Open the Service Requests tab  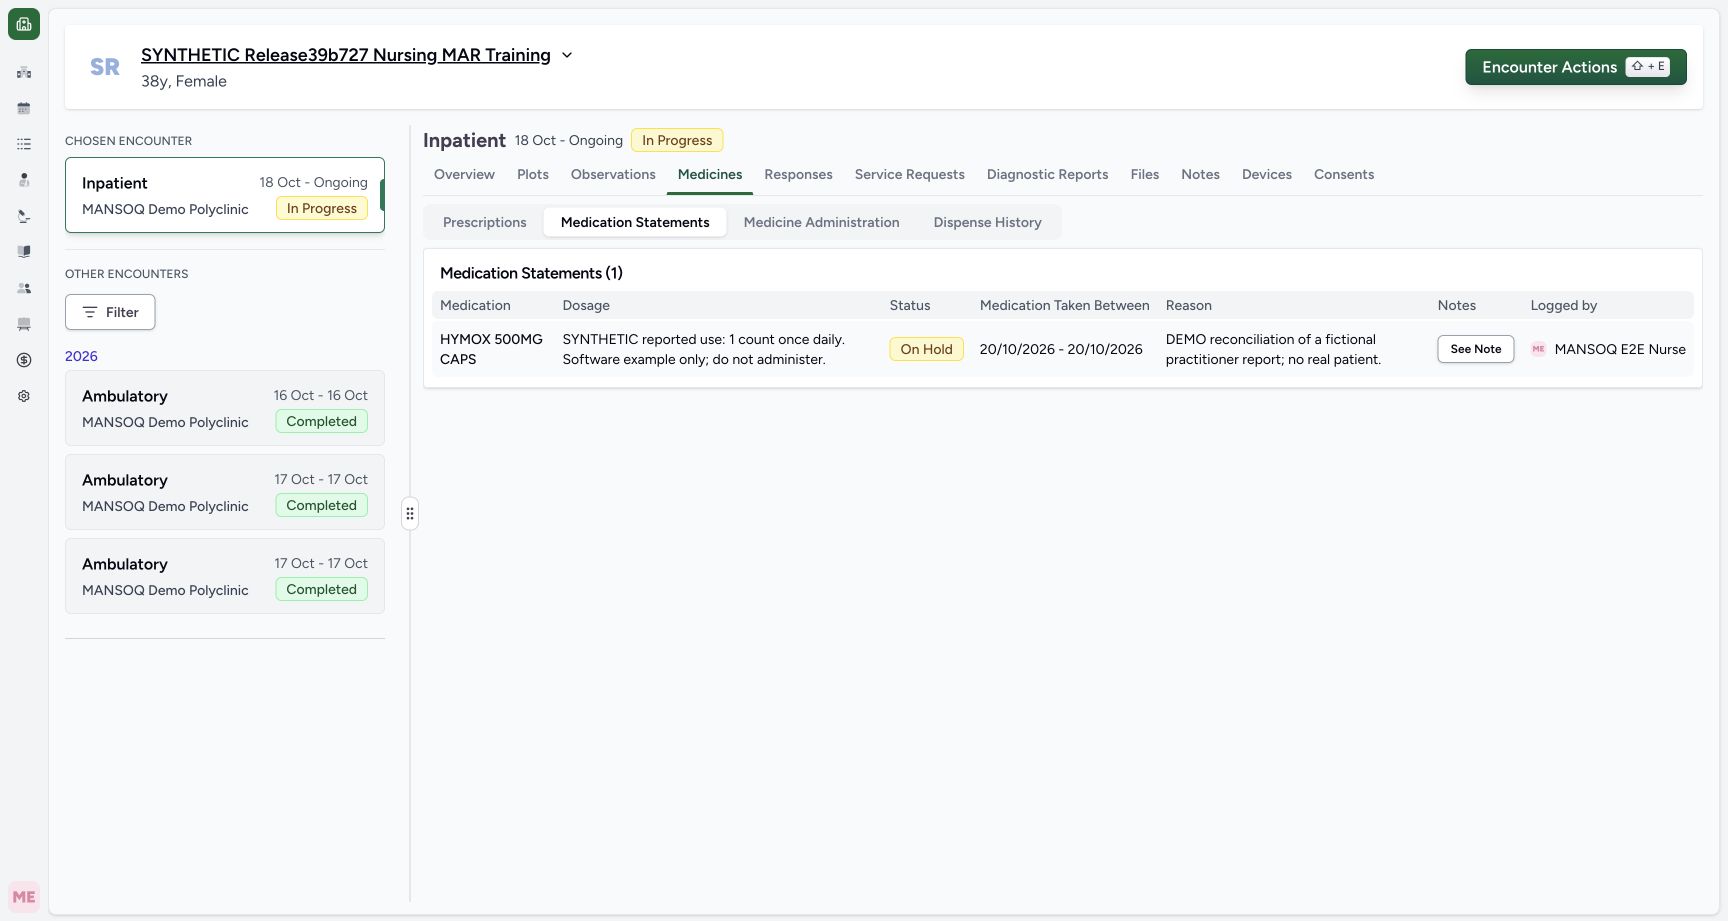pos(910,174)
